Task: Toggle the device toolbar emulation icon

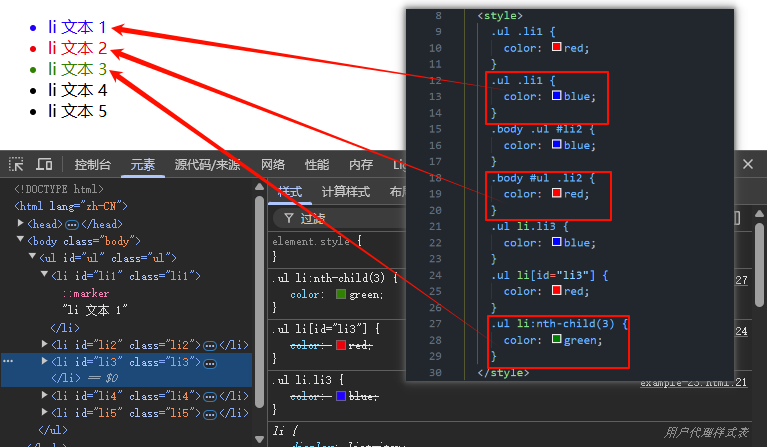Action: tap(44, 164)
